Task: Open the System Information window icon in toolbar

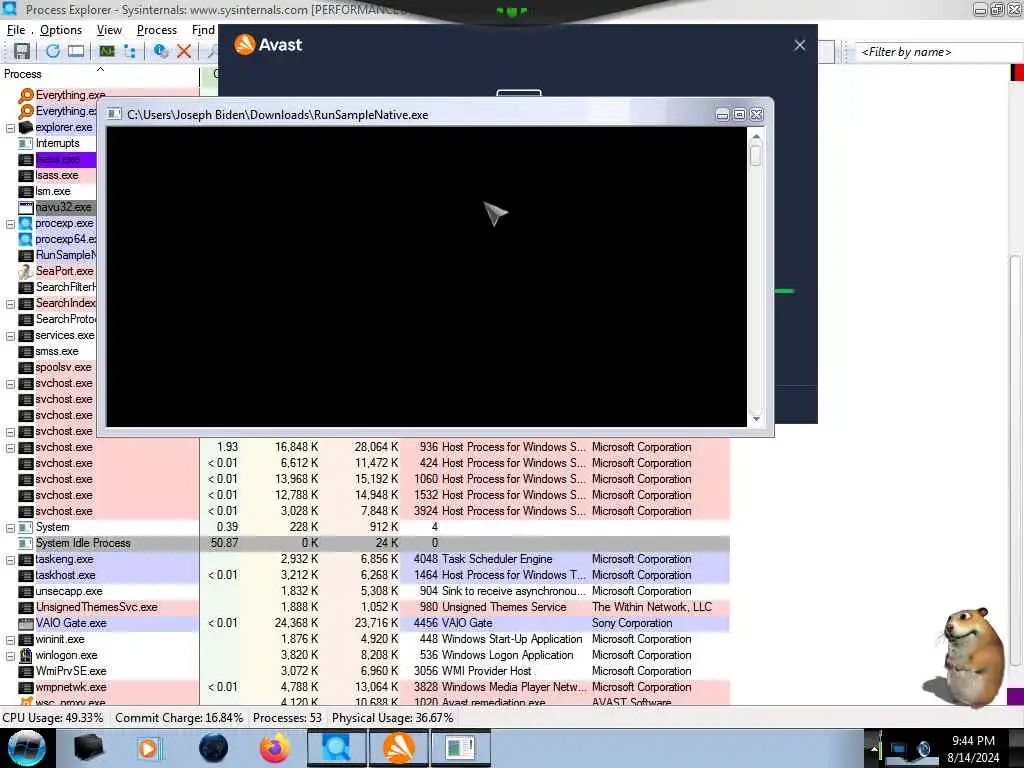Action: click(x=76, y=51)
